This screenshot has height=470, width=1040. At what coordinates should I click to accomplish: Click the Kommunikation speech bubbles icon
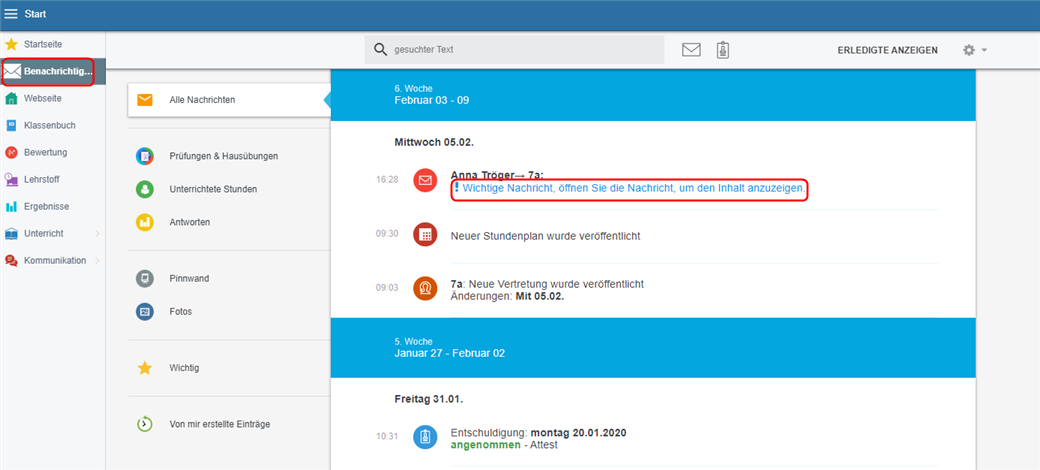click(11, 261)
